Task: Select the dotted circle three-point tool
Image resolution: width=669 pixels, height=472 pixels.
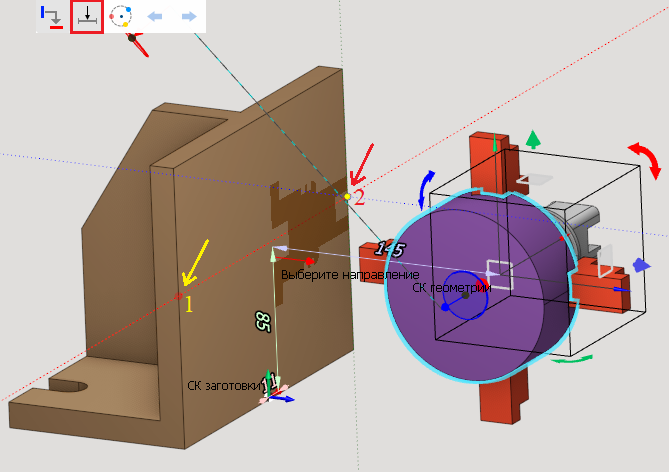Action: (x=120, y=17)
